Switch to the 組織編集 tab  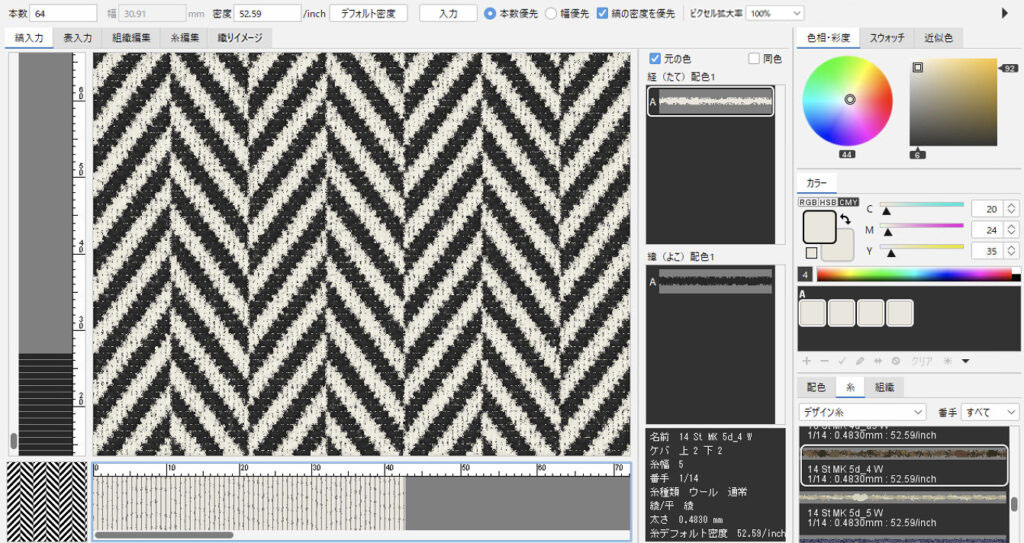point(131,38)
